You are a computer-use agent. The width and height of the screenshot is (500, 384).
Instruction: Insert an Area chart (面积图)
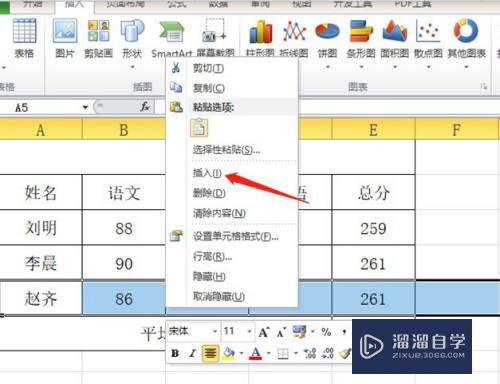pyautogui.click(x=395, y=31)
